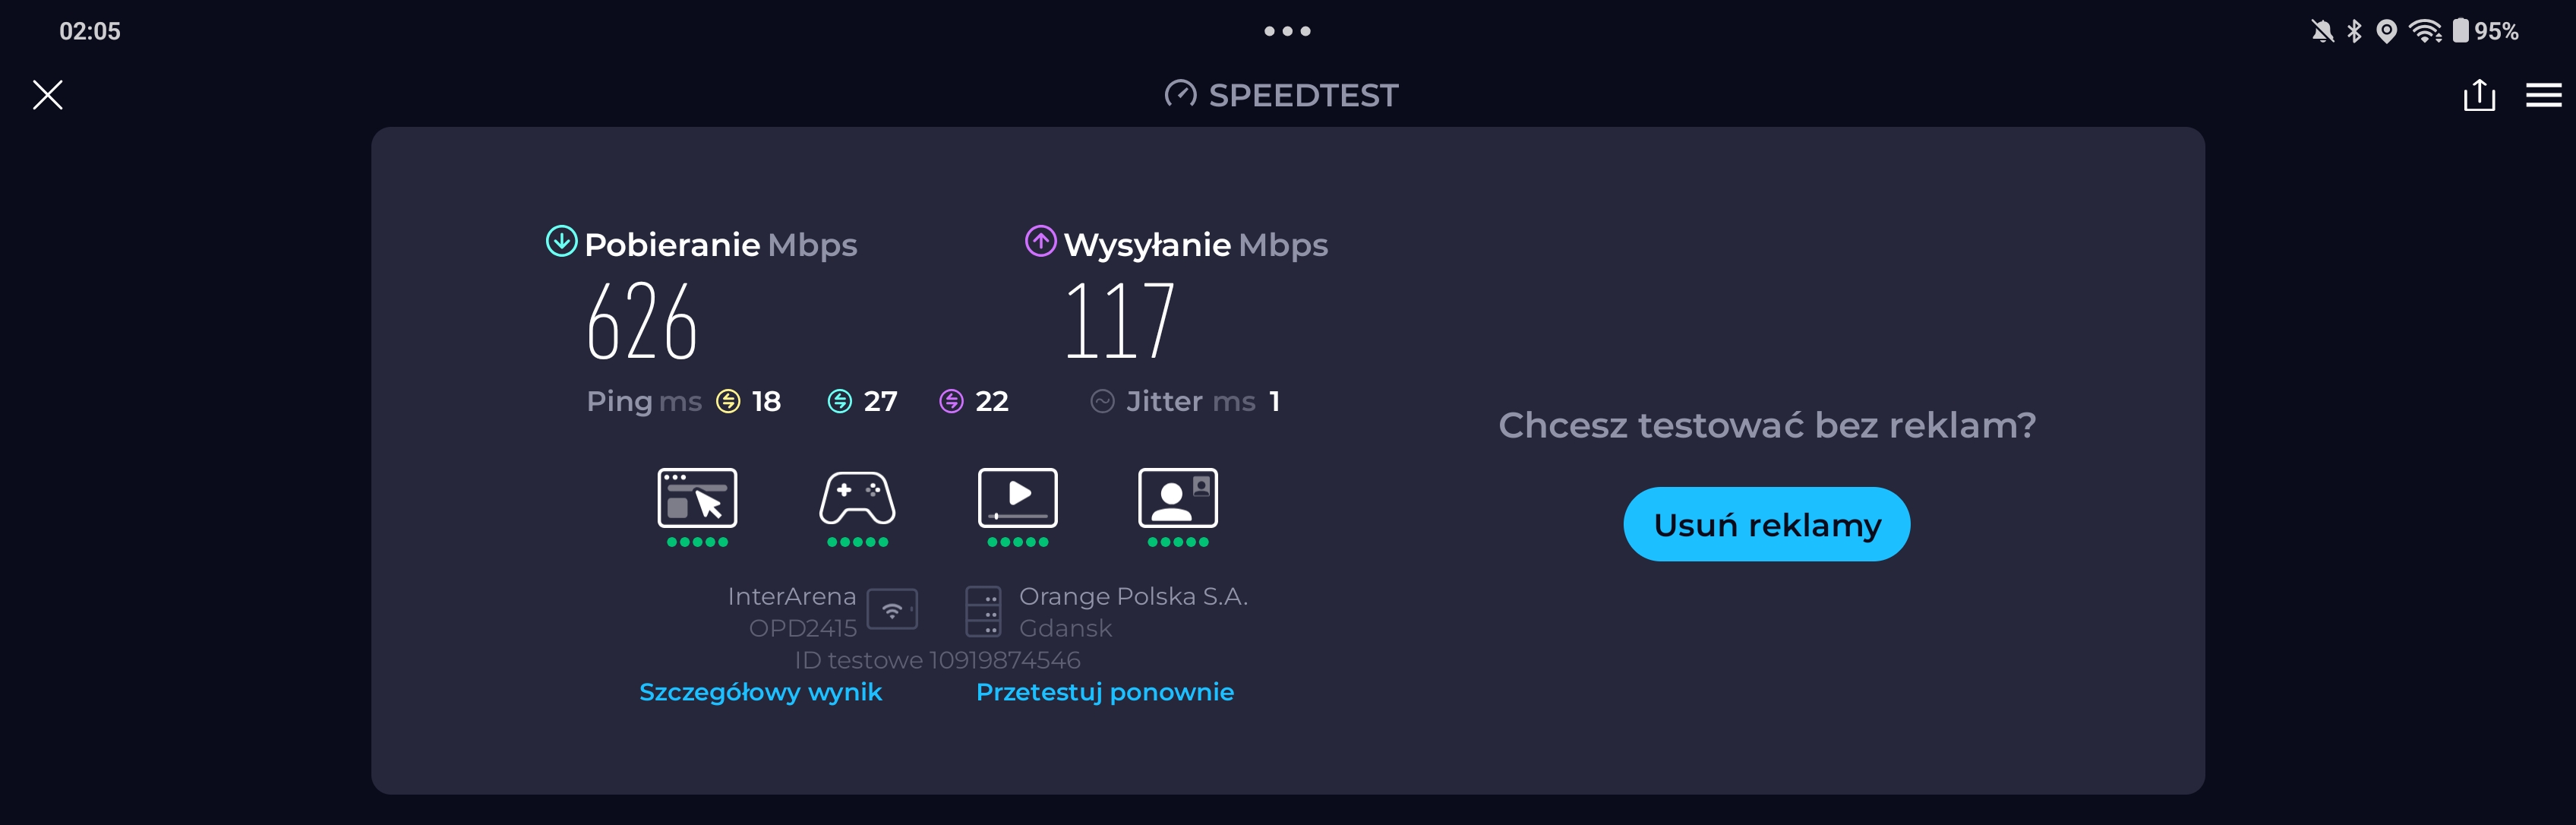Tap the yellow idle ping icon
The image size is (2576, 825).
(x=728, y=401)
